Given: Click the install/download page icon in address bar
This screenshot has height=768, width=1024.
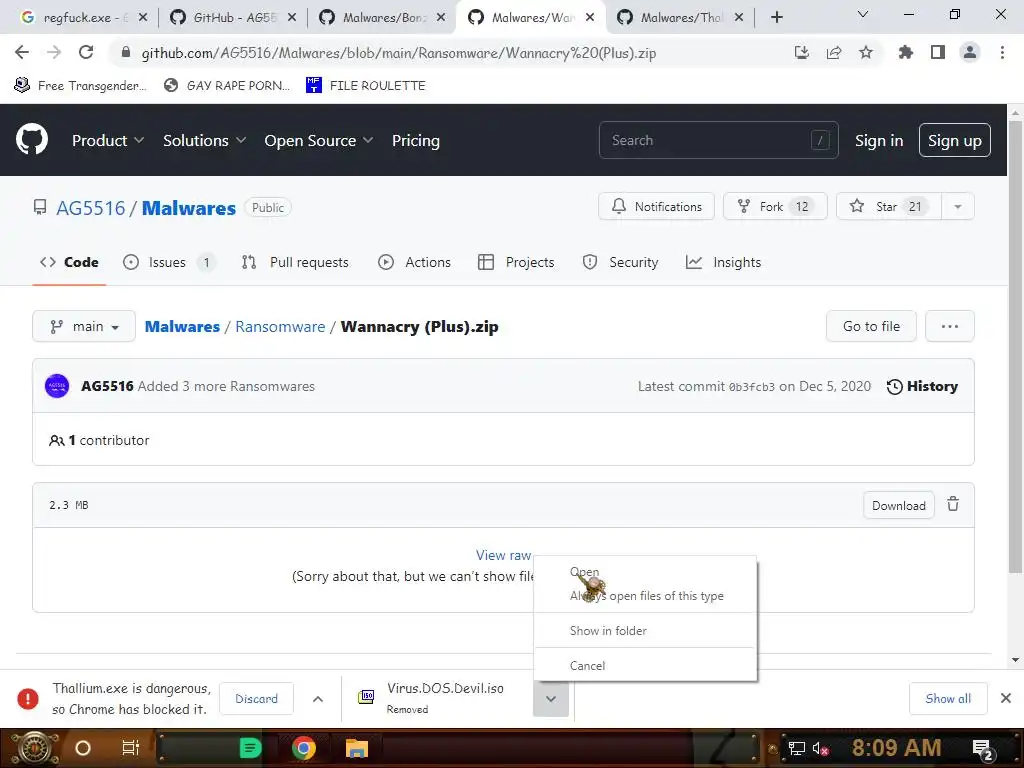Looking at the screenshot, I should pos(802,53).
